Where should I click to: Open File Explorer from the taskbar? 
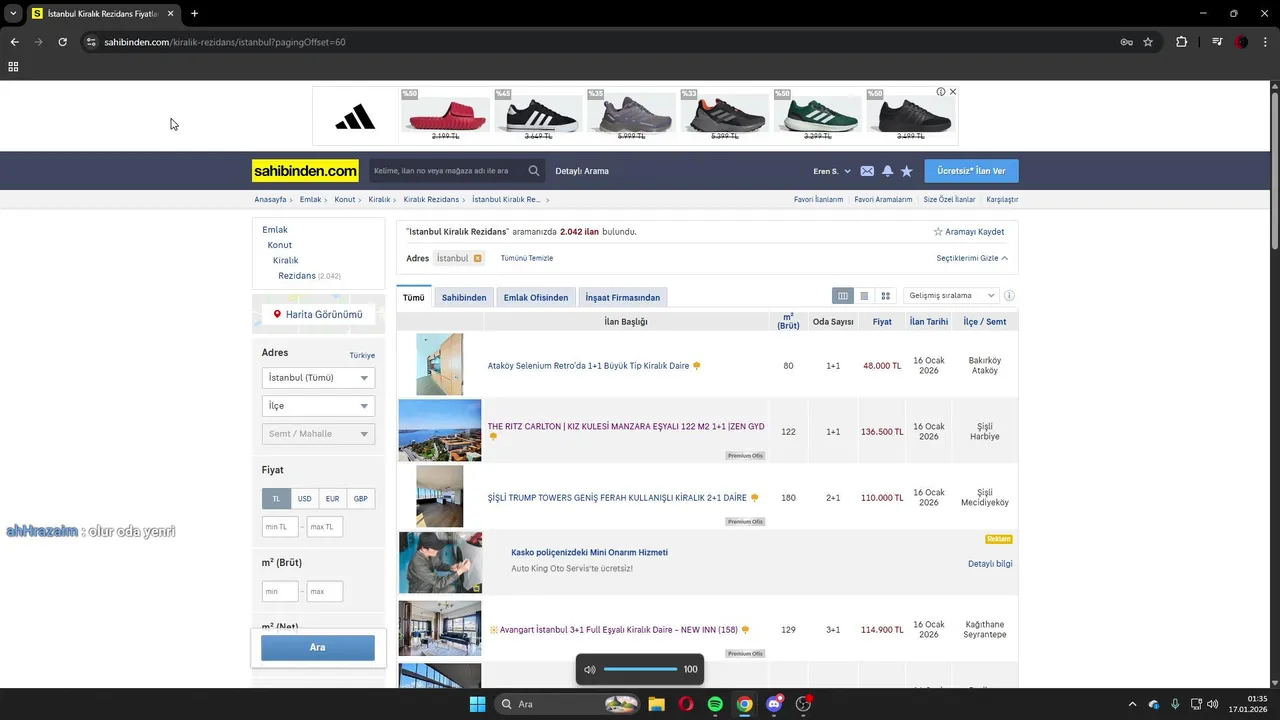click(656, 704)
